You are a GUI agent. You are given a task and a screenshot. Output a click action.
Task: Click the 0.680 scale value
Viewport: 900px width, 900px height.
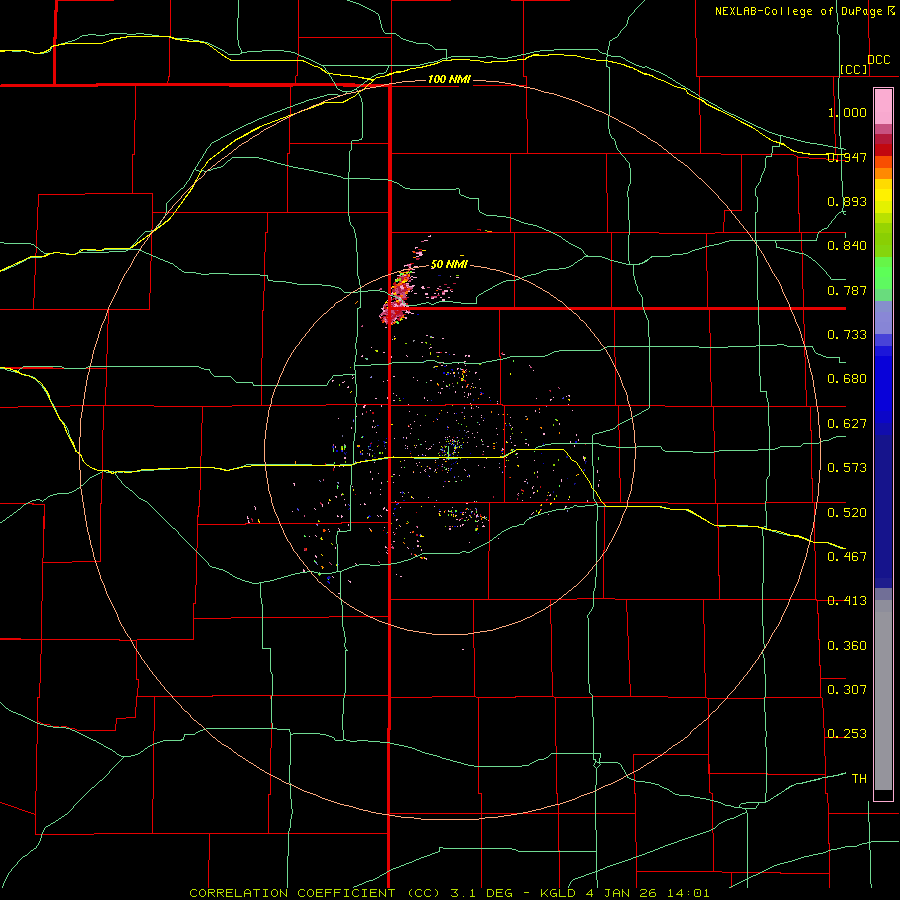tap(847, 379)
